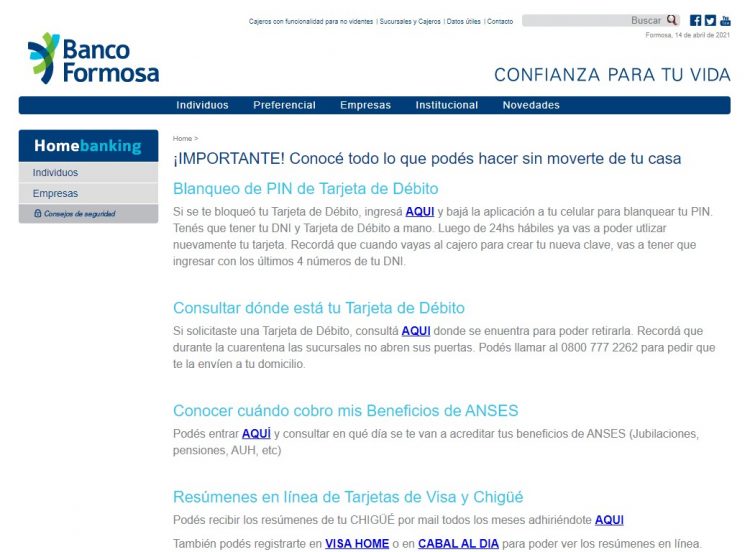Image resolution: width=750 pixels, height=552 pixels.
Task: Click the Banco Formosa logo
Action: (x=93, y=58)
